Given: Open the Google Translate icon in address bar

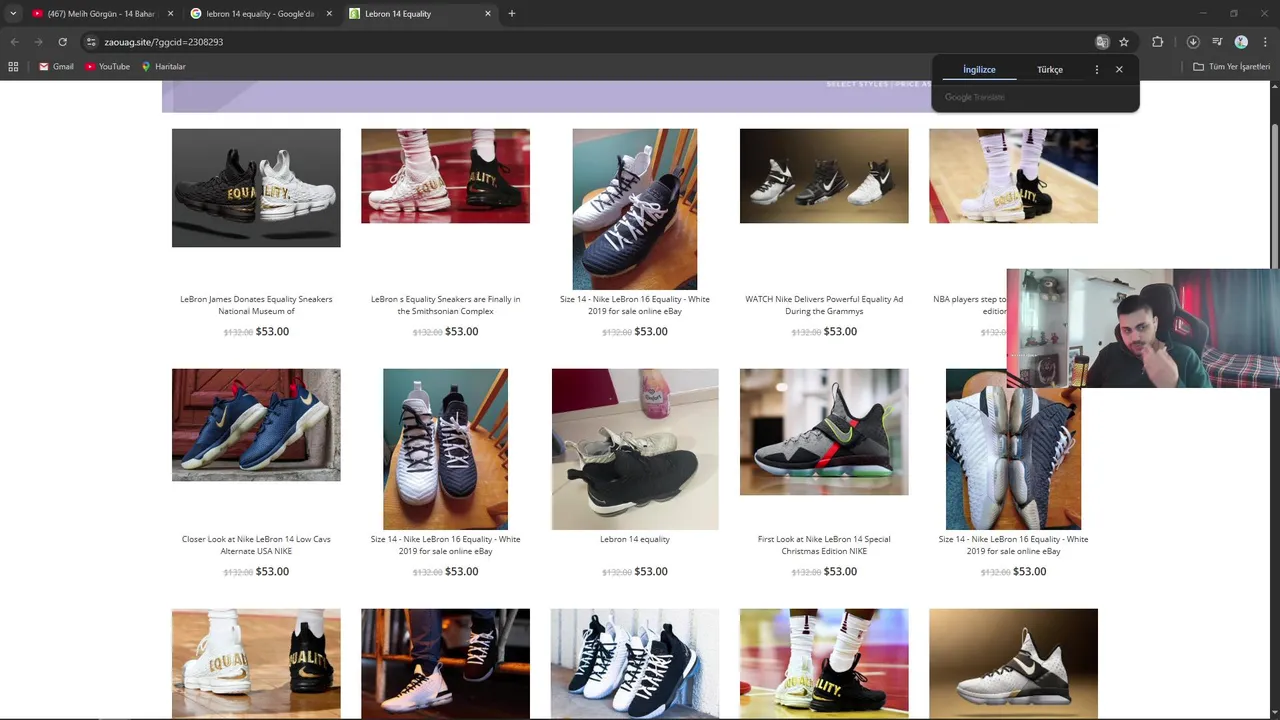Looking at the screenshot, I should click(x=1102, y=42).
